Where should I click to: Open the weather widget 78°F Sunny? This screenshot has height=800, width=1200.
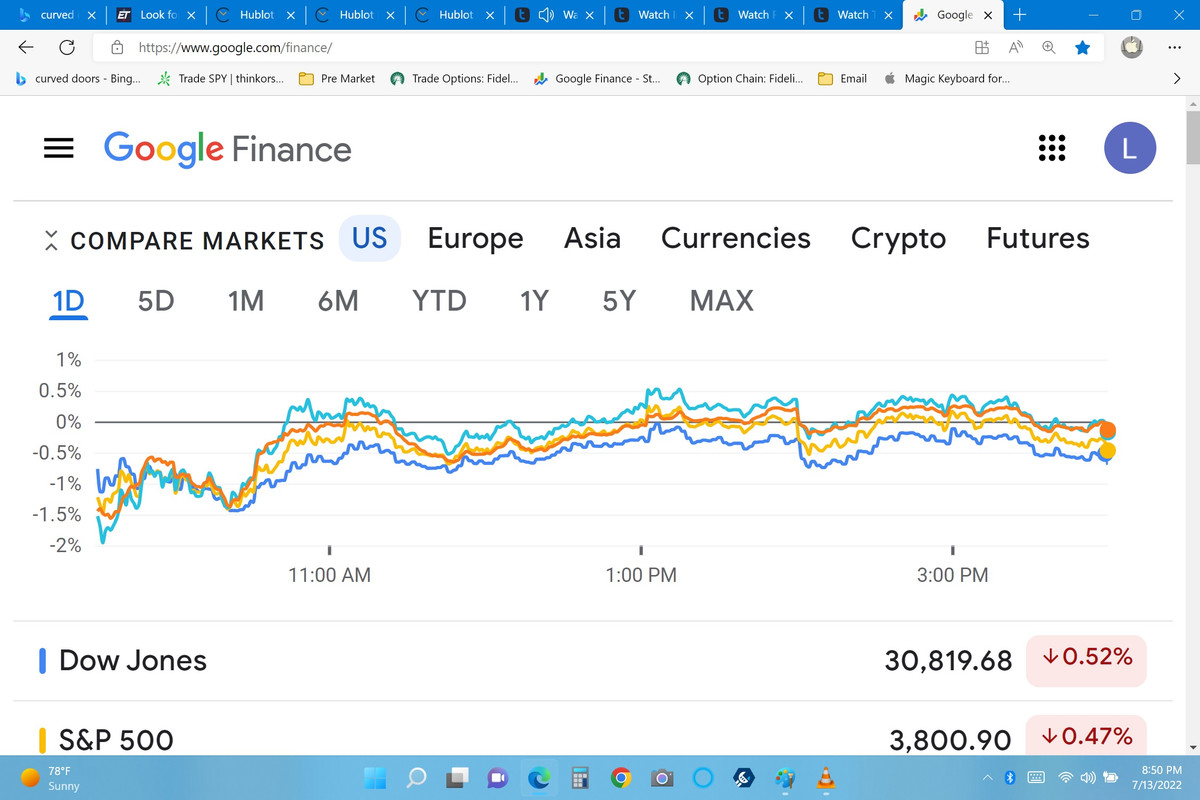point(50,777)
